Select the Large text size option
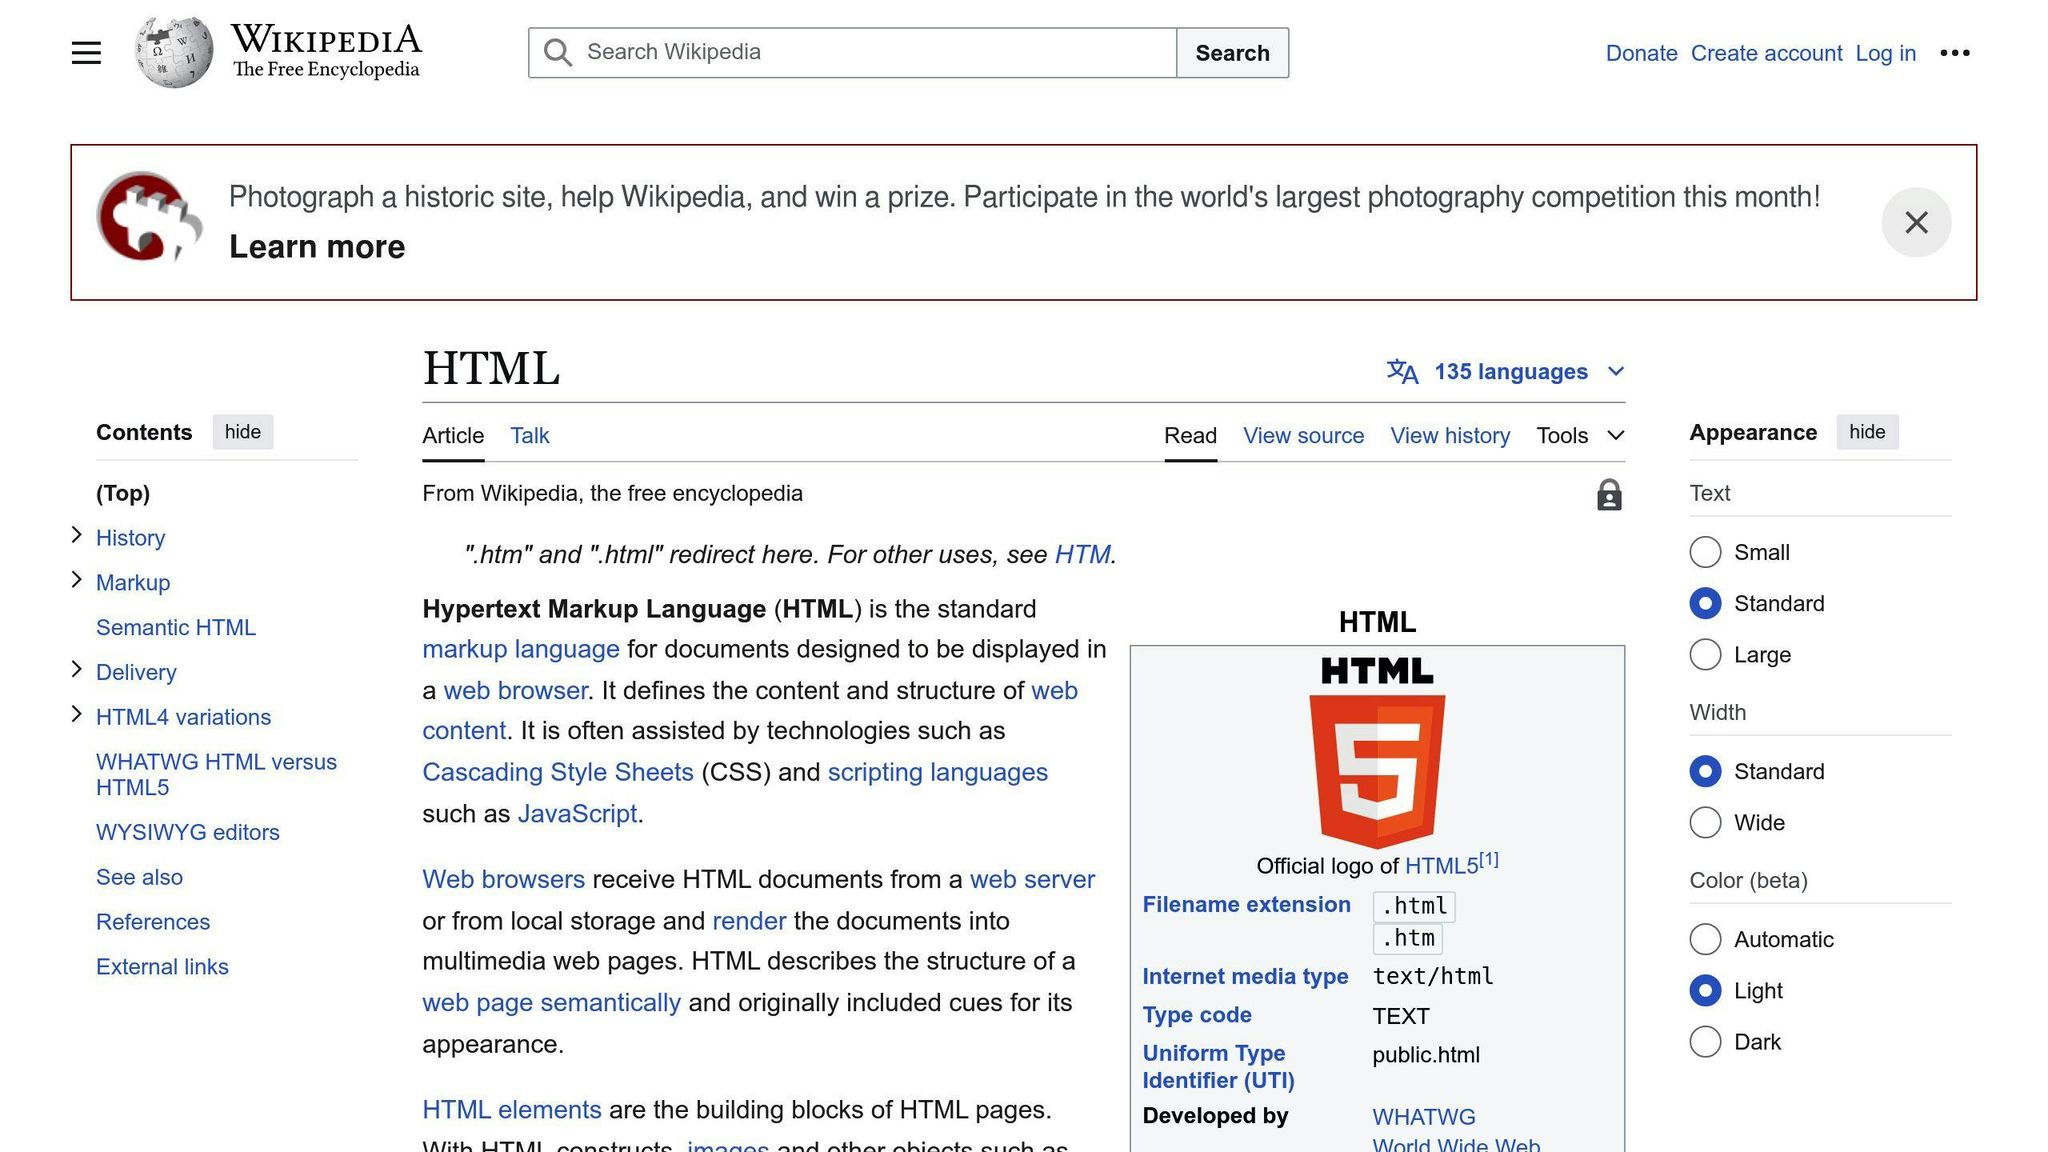Screen dimensions: 2048x1152 tap(1705, 654)
